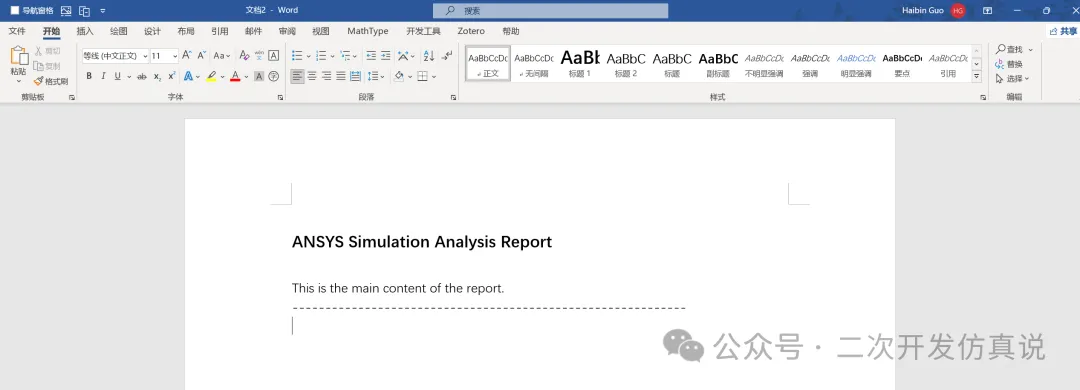Open the change case (Aa) dropdown
The height and width of the screenshot is (390, 1080).
pos(222,55)
